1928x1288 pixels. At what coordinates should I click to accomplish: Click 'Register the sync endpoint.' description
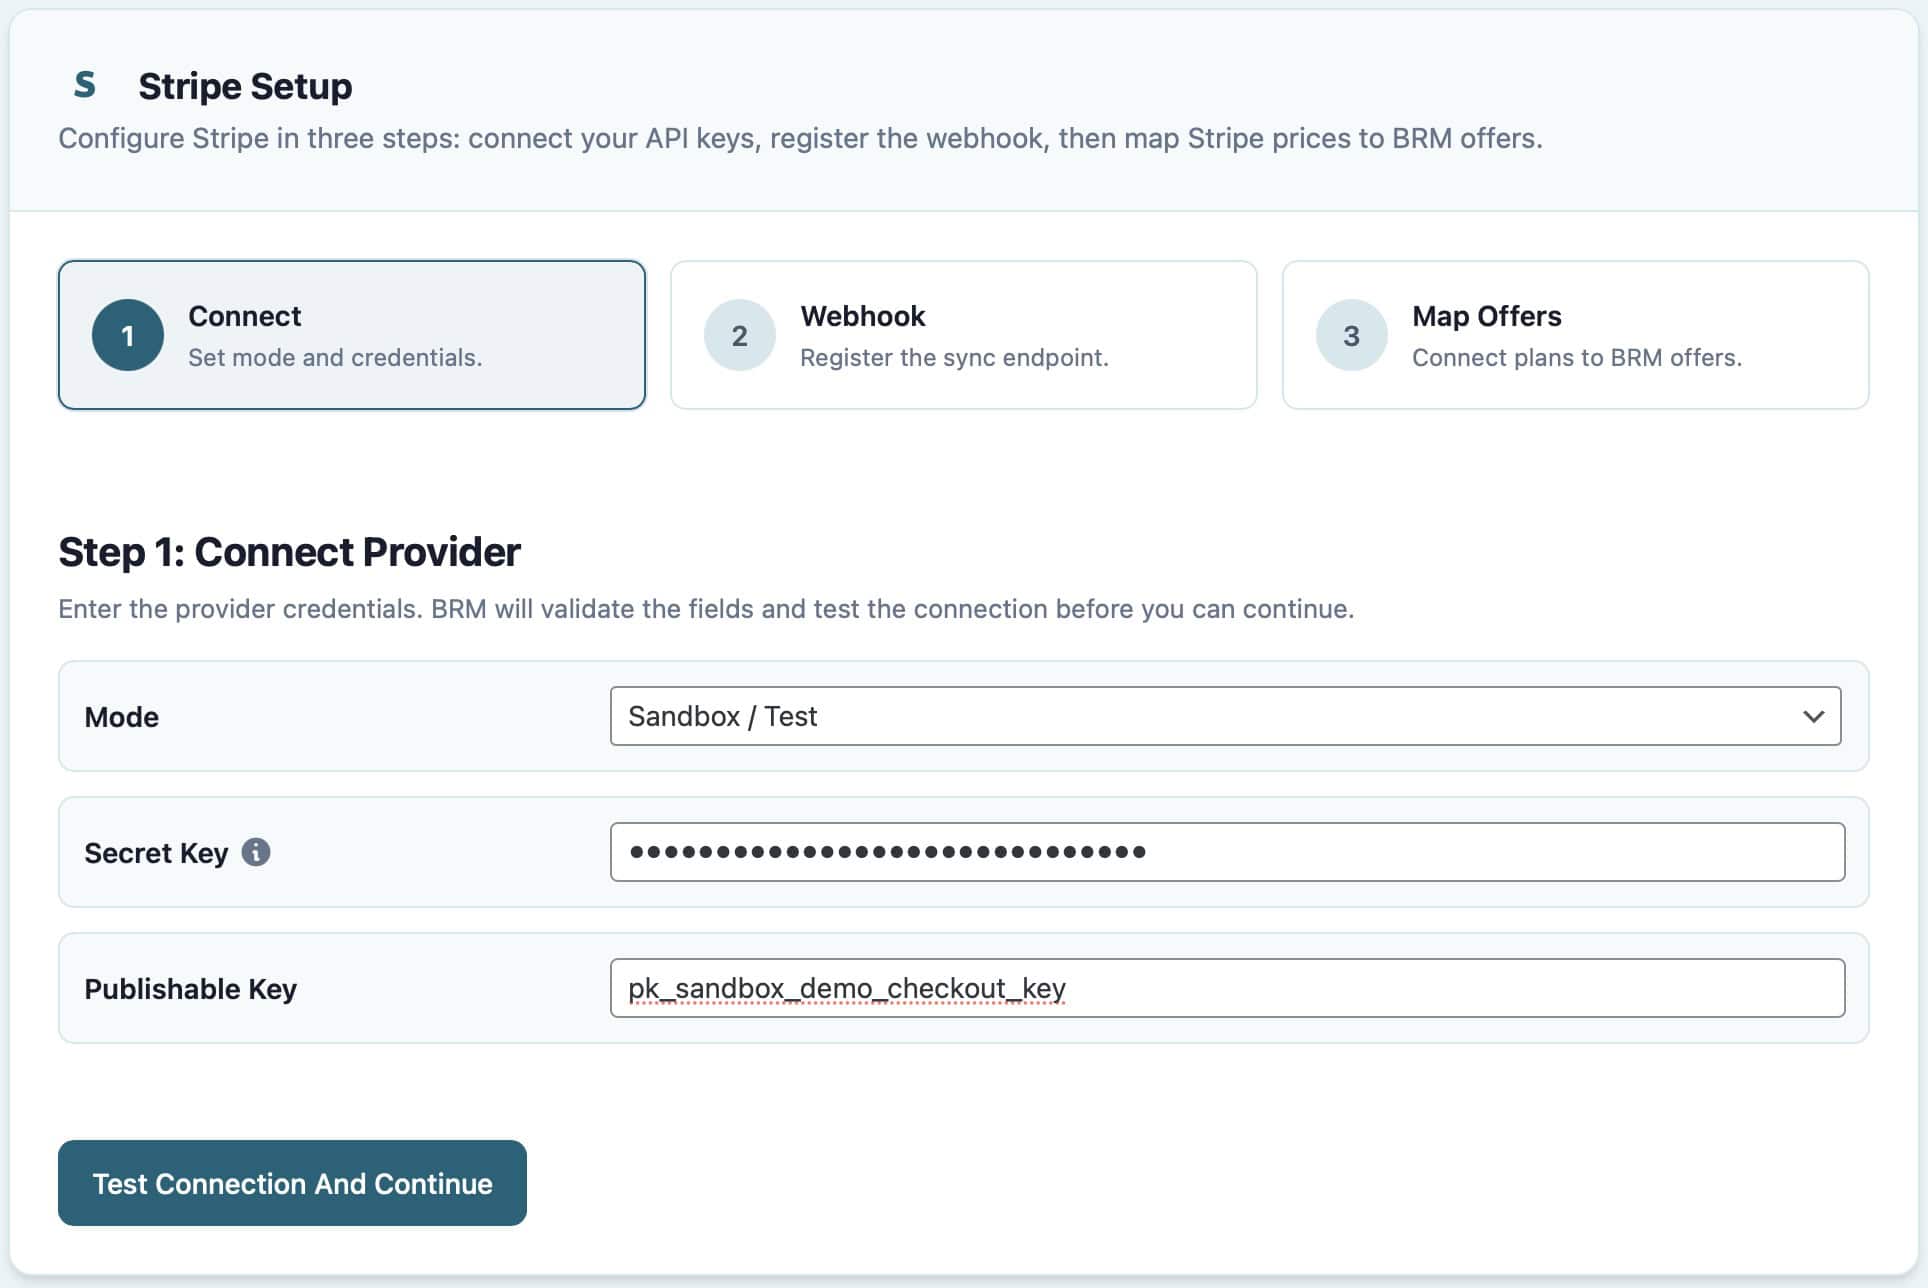pos(954,358)
